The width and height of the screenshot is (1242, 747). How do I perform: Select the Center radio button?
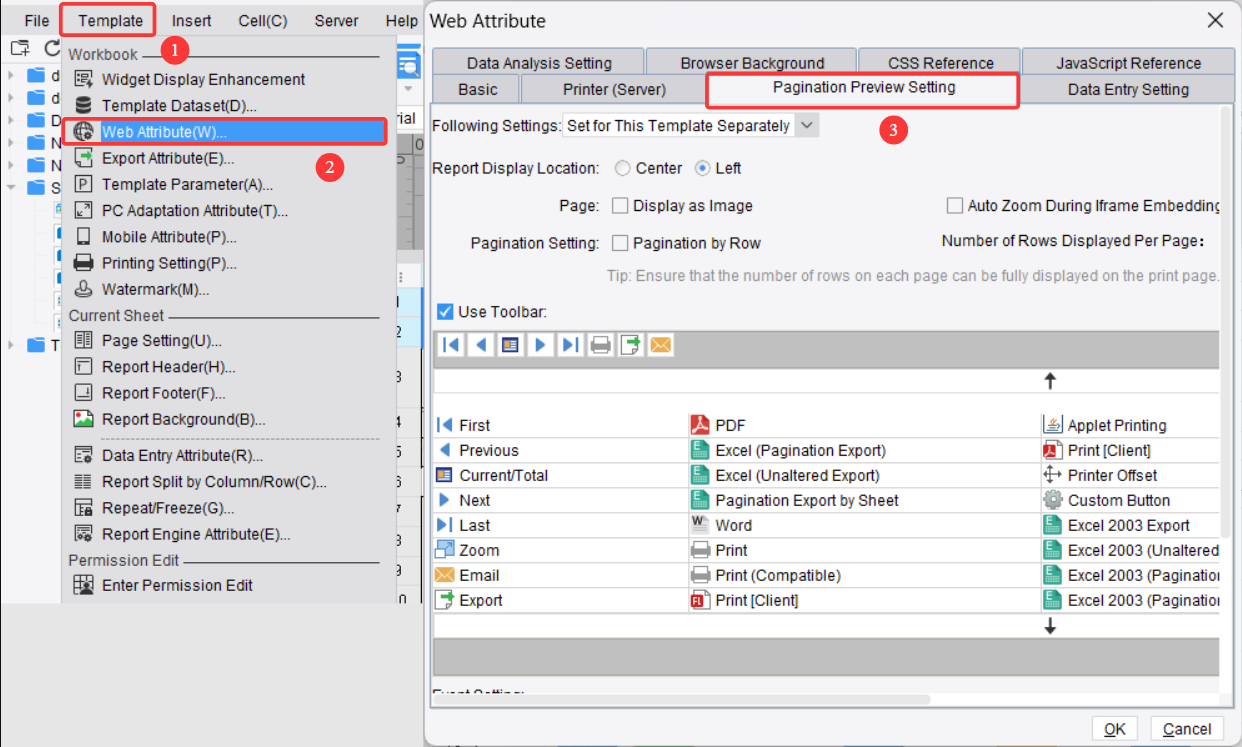pos(623,168)
